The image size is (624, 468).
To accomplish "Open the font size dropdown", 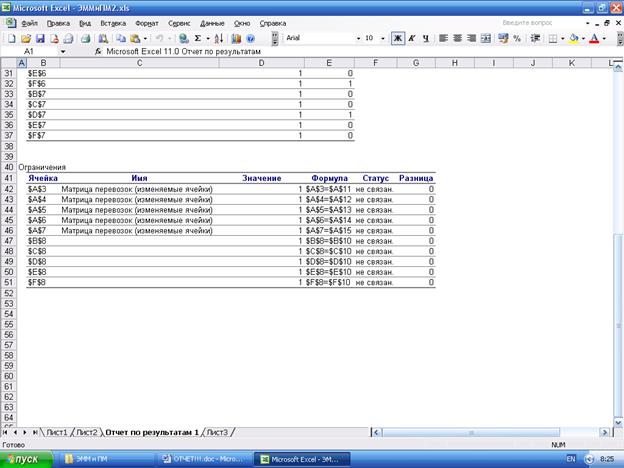I will click(x=383, y=38).
